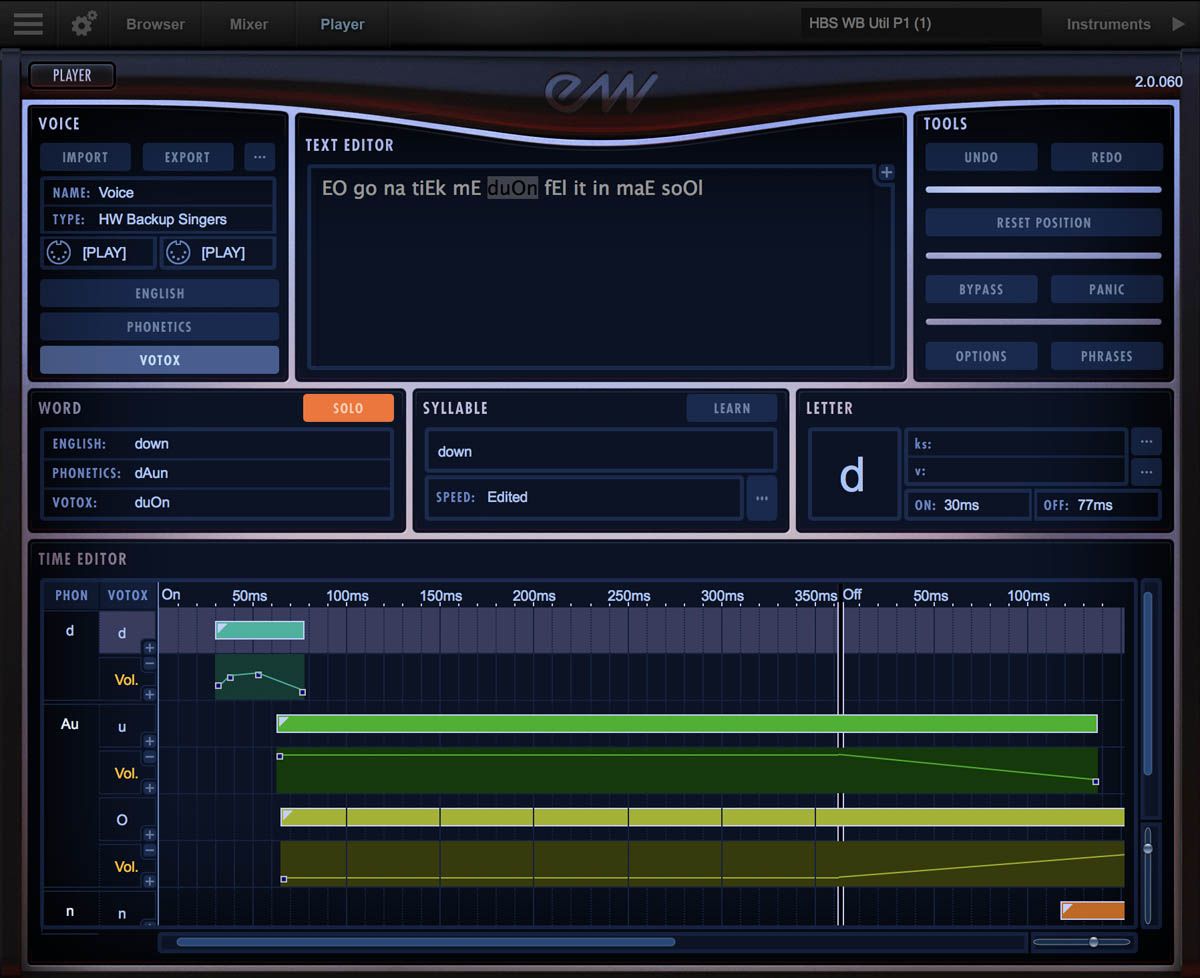Open the more options menu beside EXPORT
This screenshot has width=1200, height=978.
pos(259,157)
